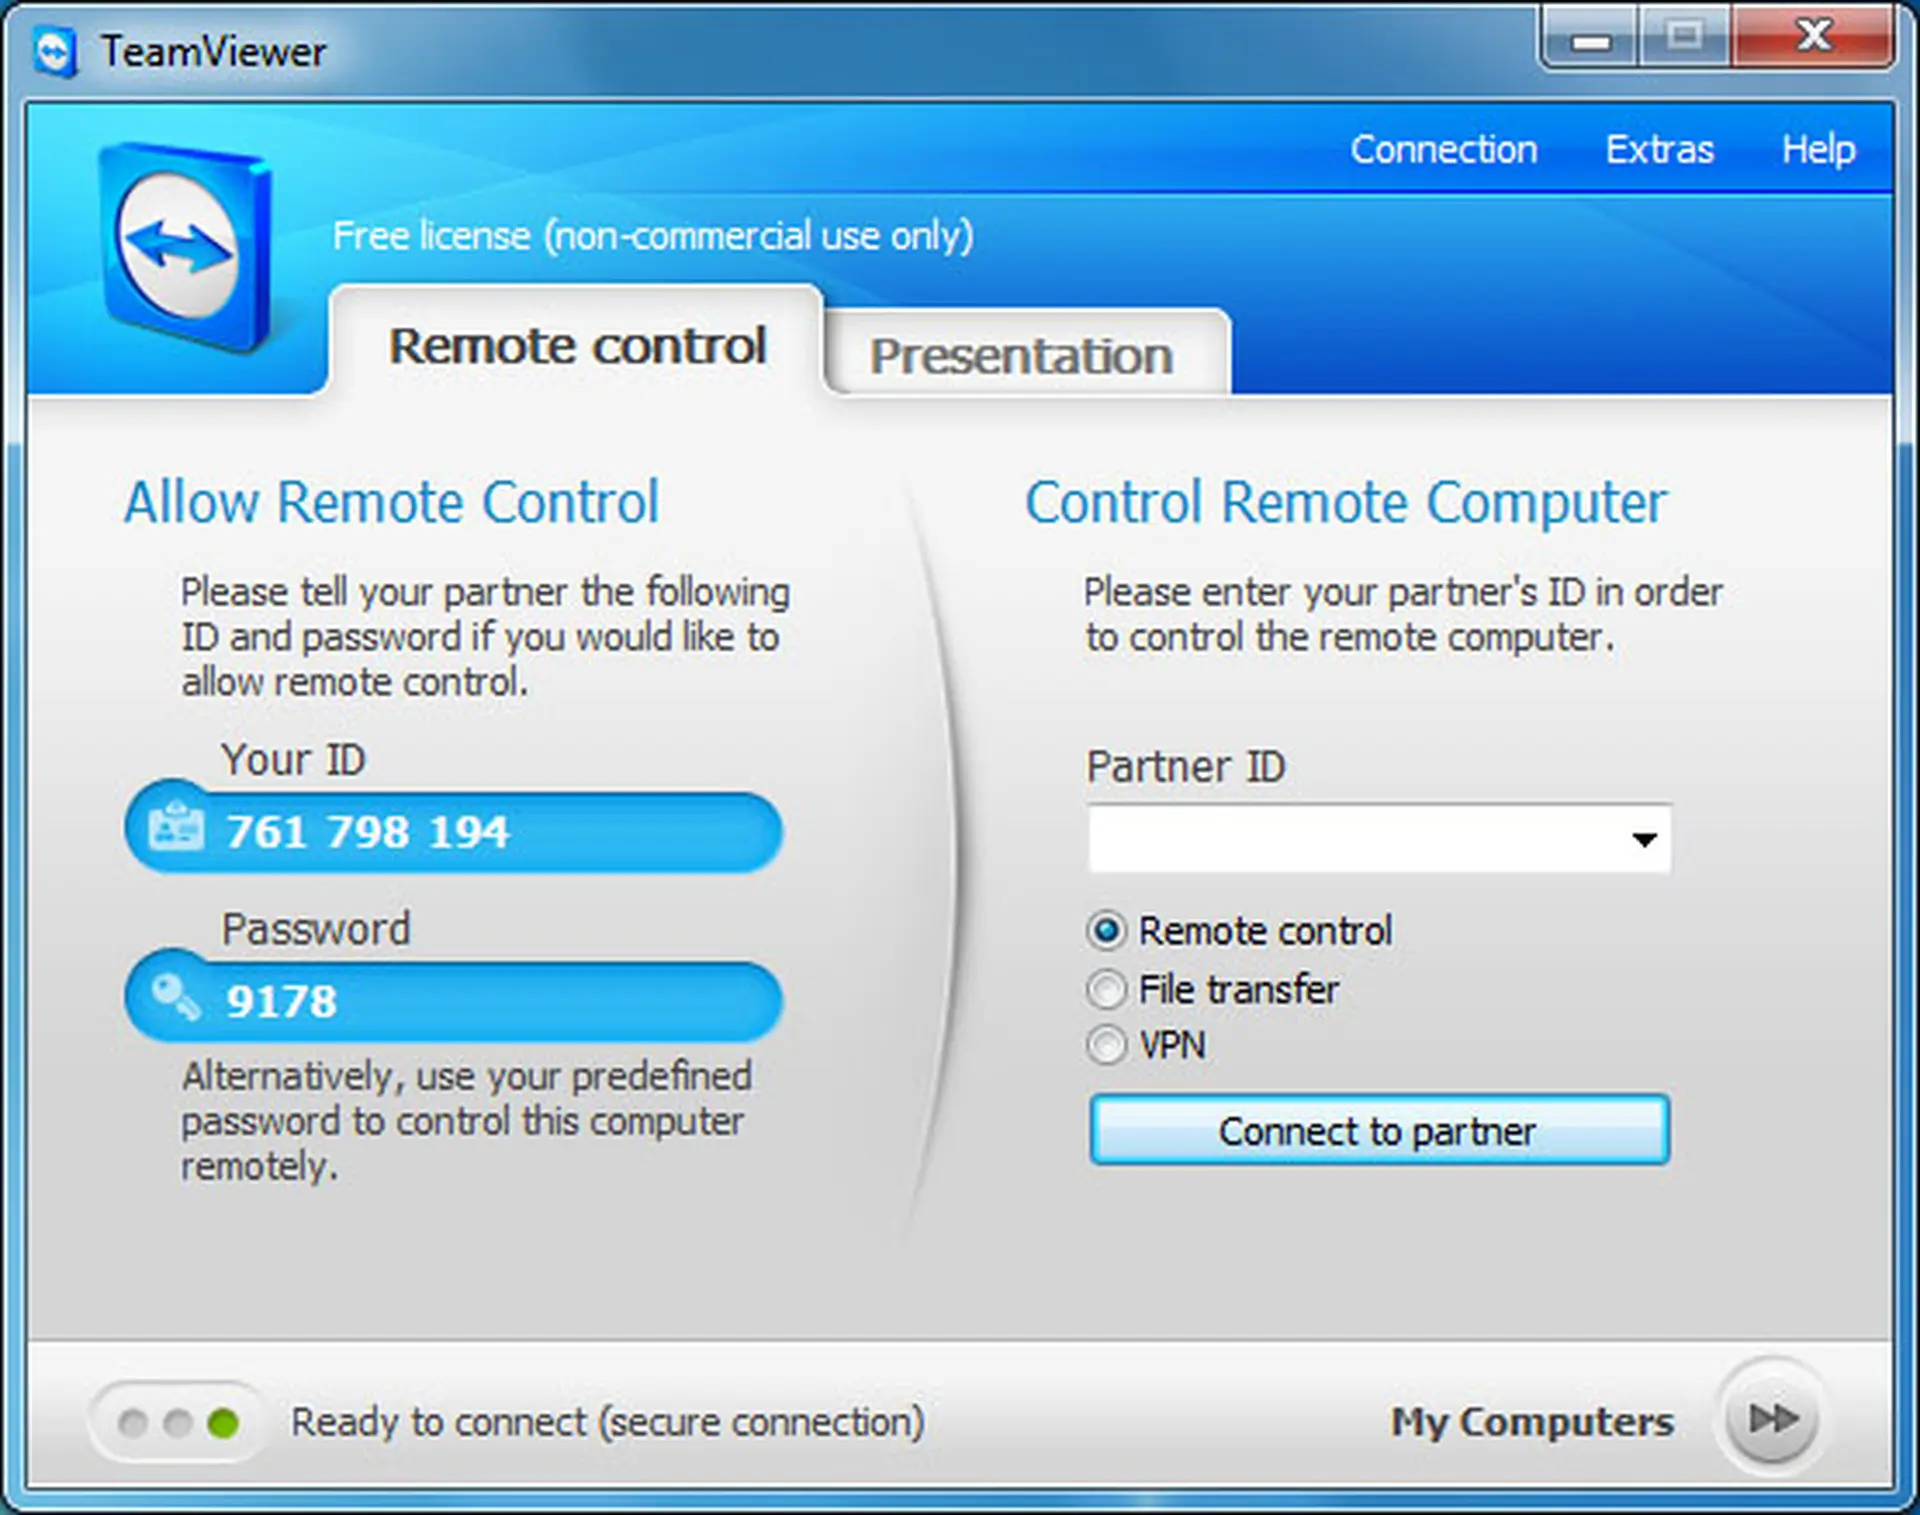The image size is (1920, 1515).
Task: Click the Control Remote Computer heading
Action: 1346,502
